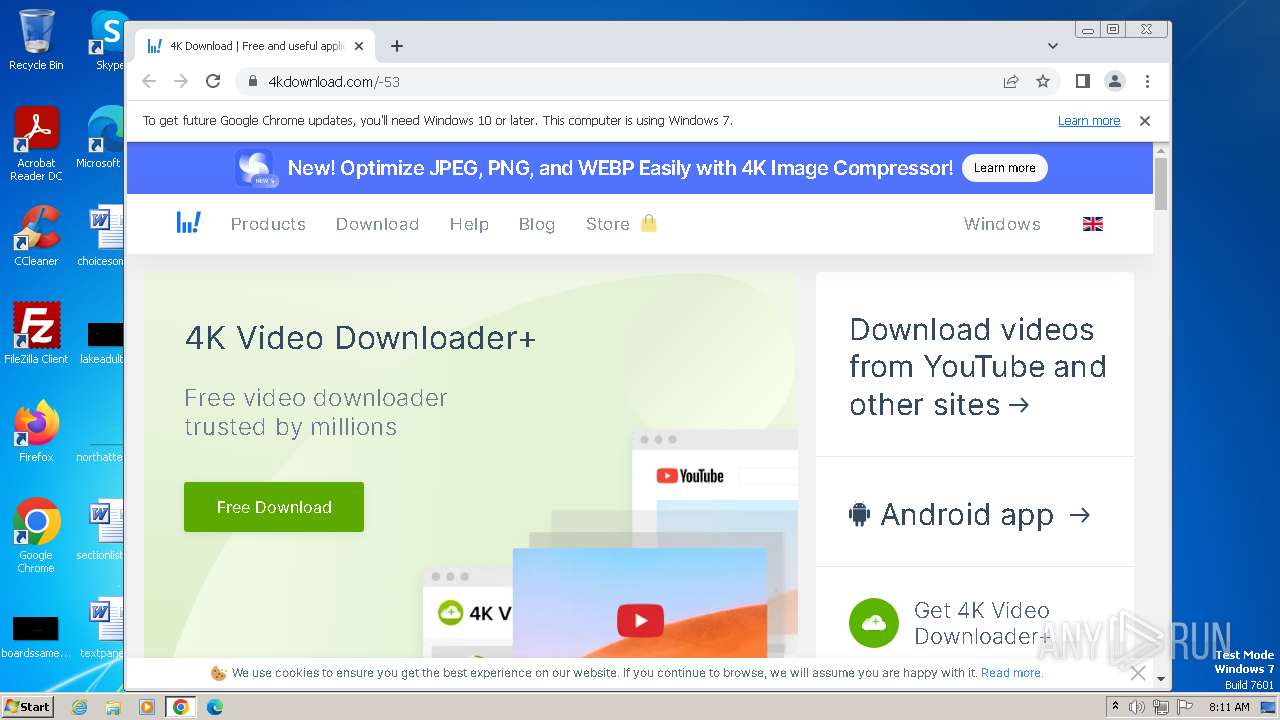Open the Chrome side panel icon

click(x=1082, y=81)
